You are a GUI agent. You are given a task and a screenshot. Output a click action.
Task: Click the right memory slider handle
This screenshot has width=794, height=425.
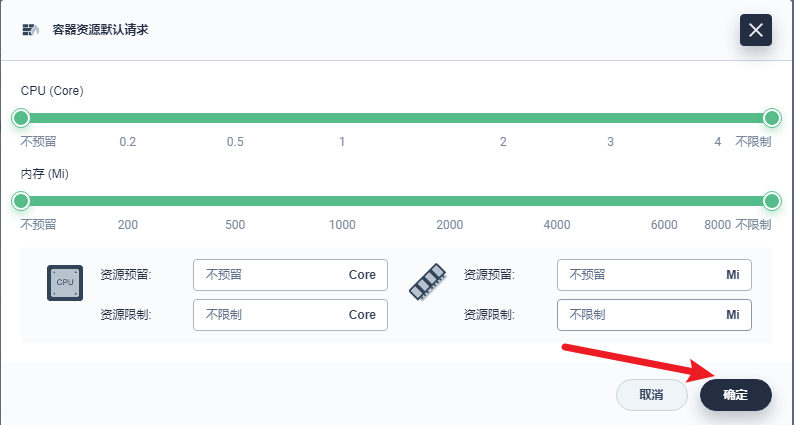click(772, 201)
